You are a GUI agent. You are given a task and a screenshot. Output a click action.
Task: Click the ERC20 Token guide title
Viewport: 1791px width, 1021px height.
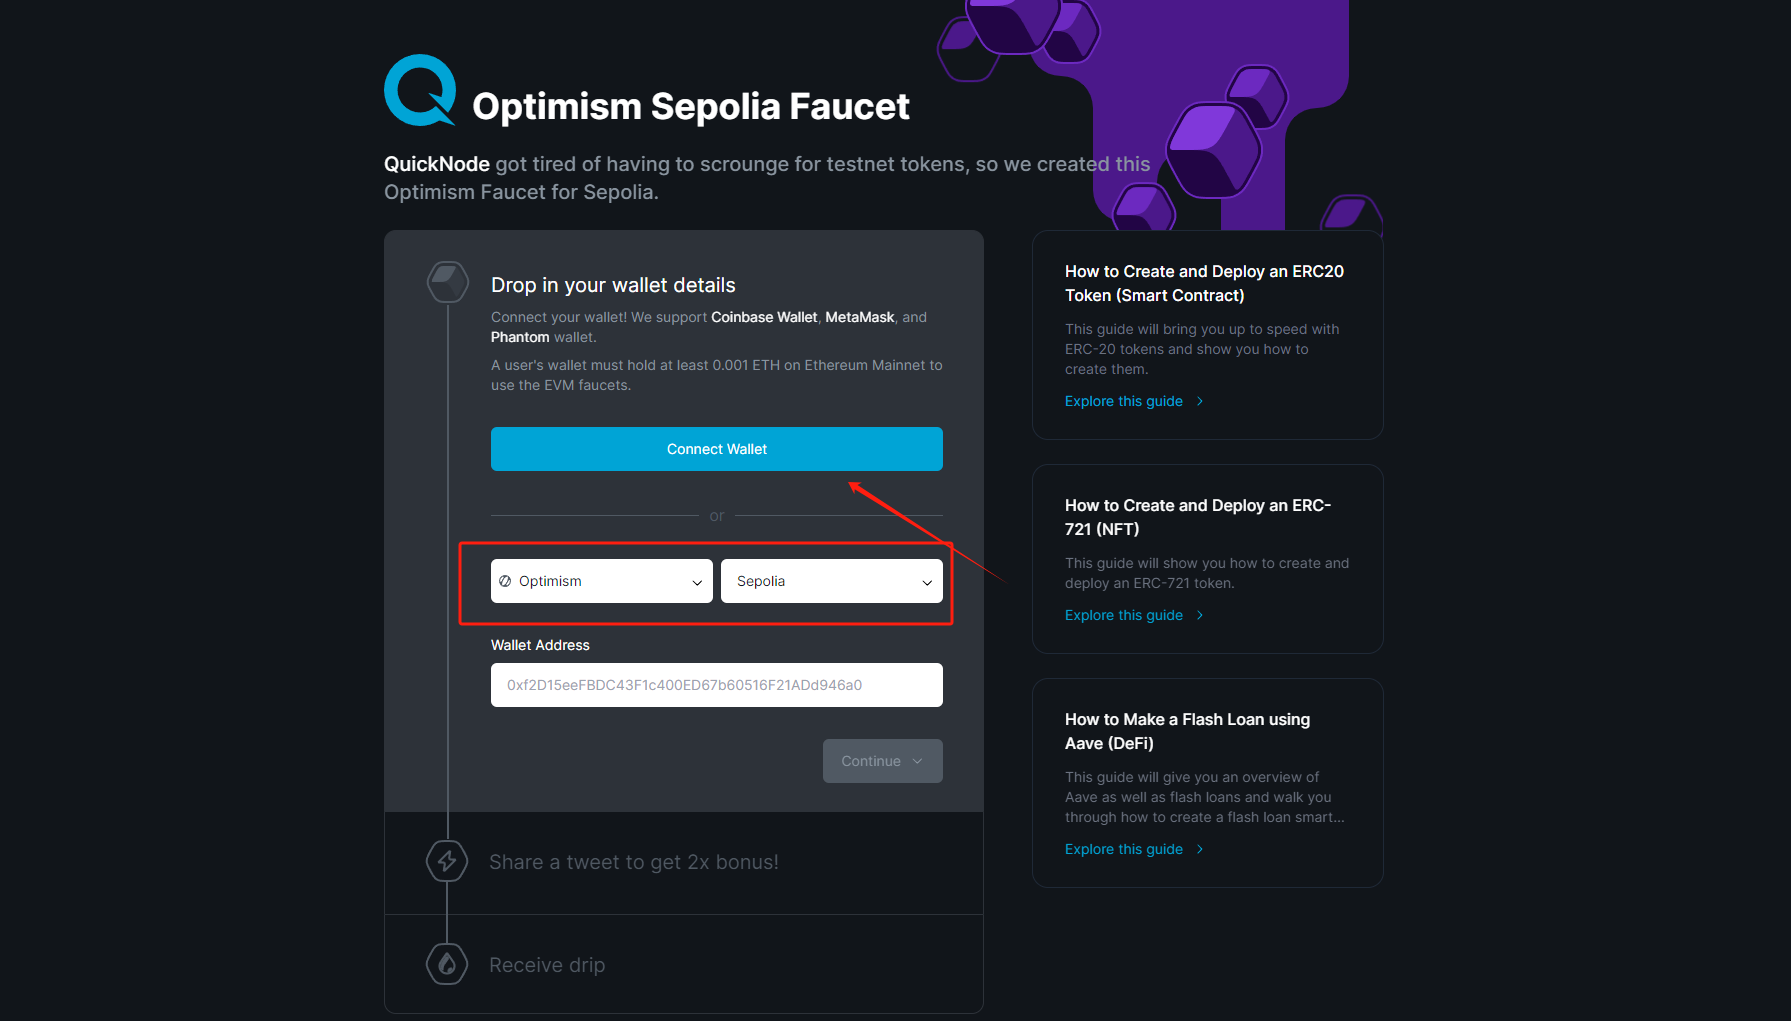[x=1204, y=283]
